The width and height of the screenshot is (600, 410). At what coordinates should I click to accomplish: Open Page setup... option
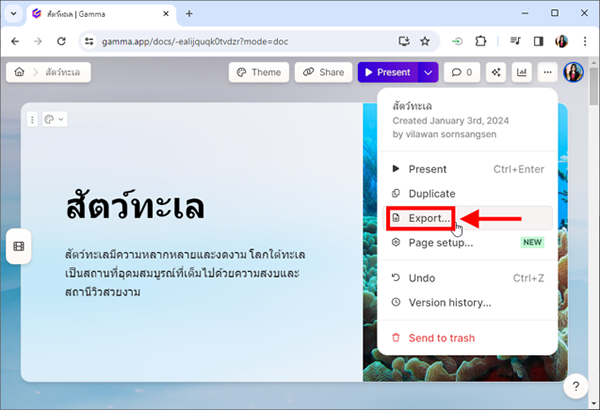click(467, 243)
